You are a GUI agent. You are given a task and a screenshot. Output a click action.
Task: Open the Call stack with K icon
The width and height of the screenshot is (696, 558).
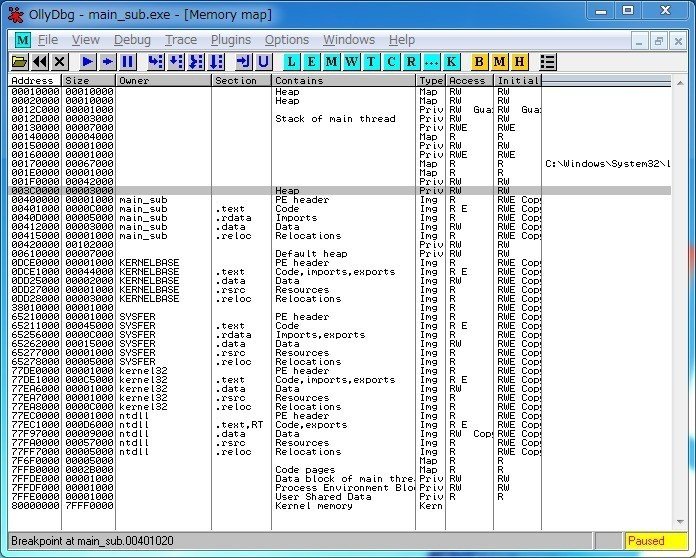coord(451,62)
